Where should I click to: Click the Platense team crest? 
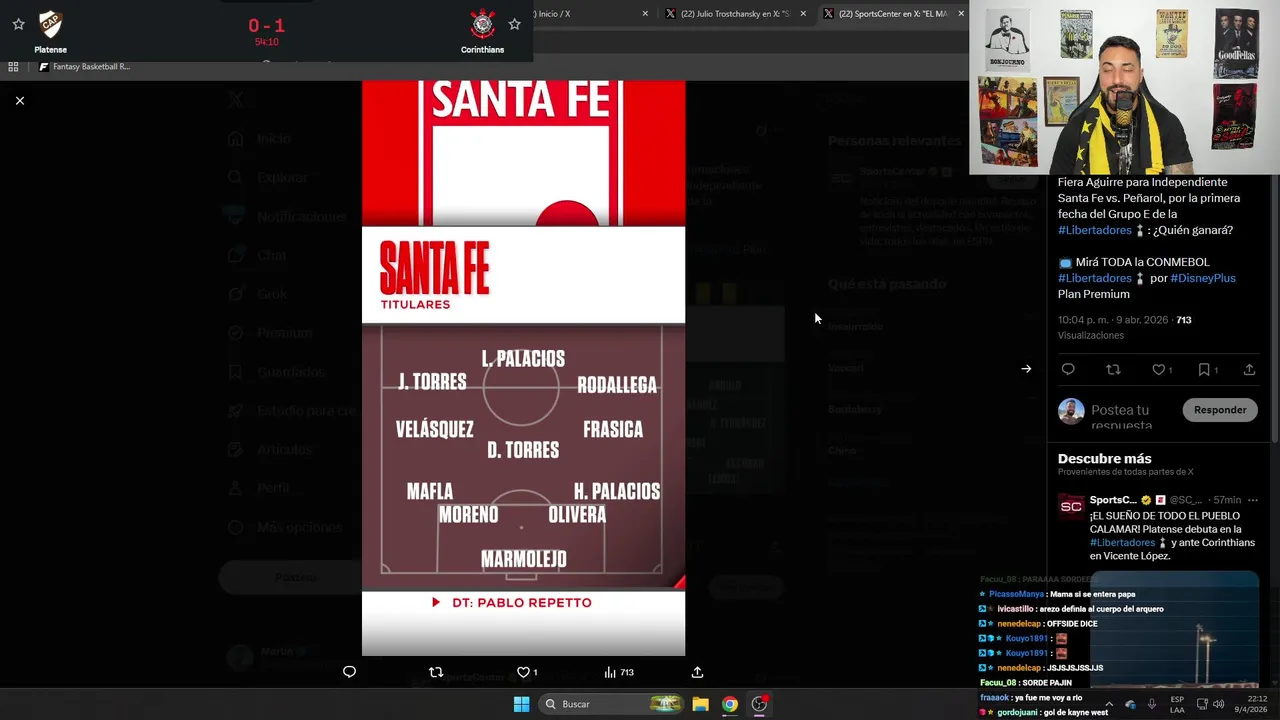(x=50, y=24)
